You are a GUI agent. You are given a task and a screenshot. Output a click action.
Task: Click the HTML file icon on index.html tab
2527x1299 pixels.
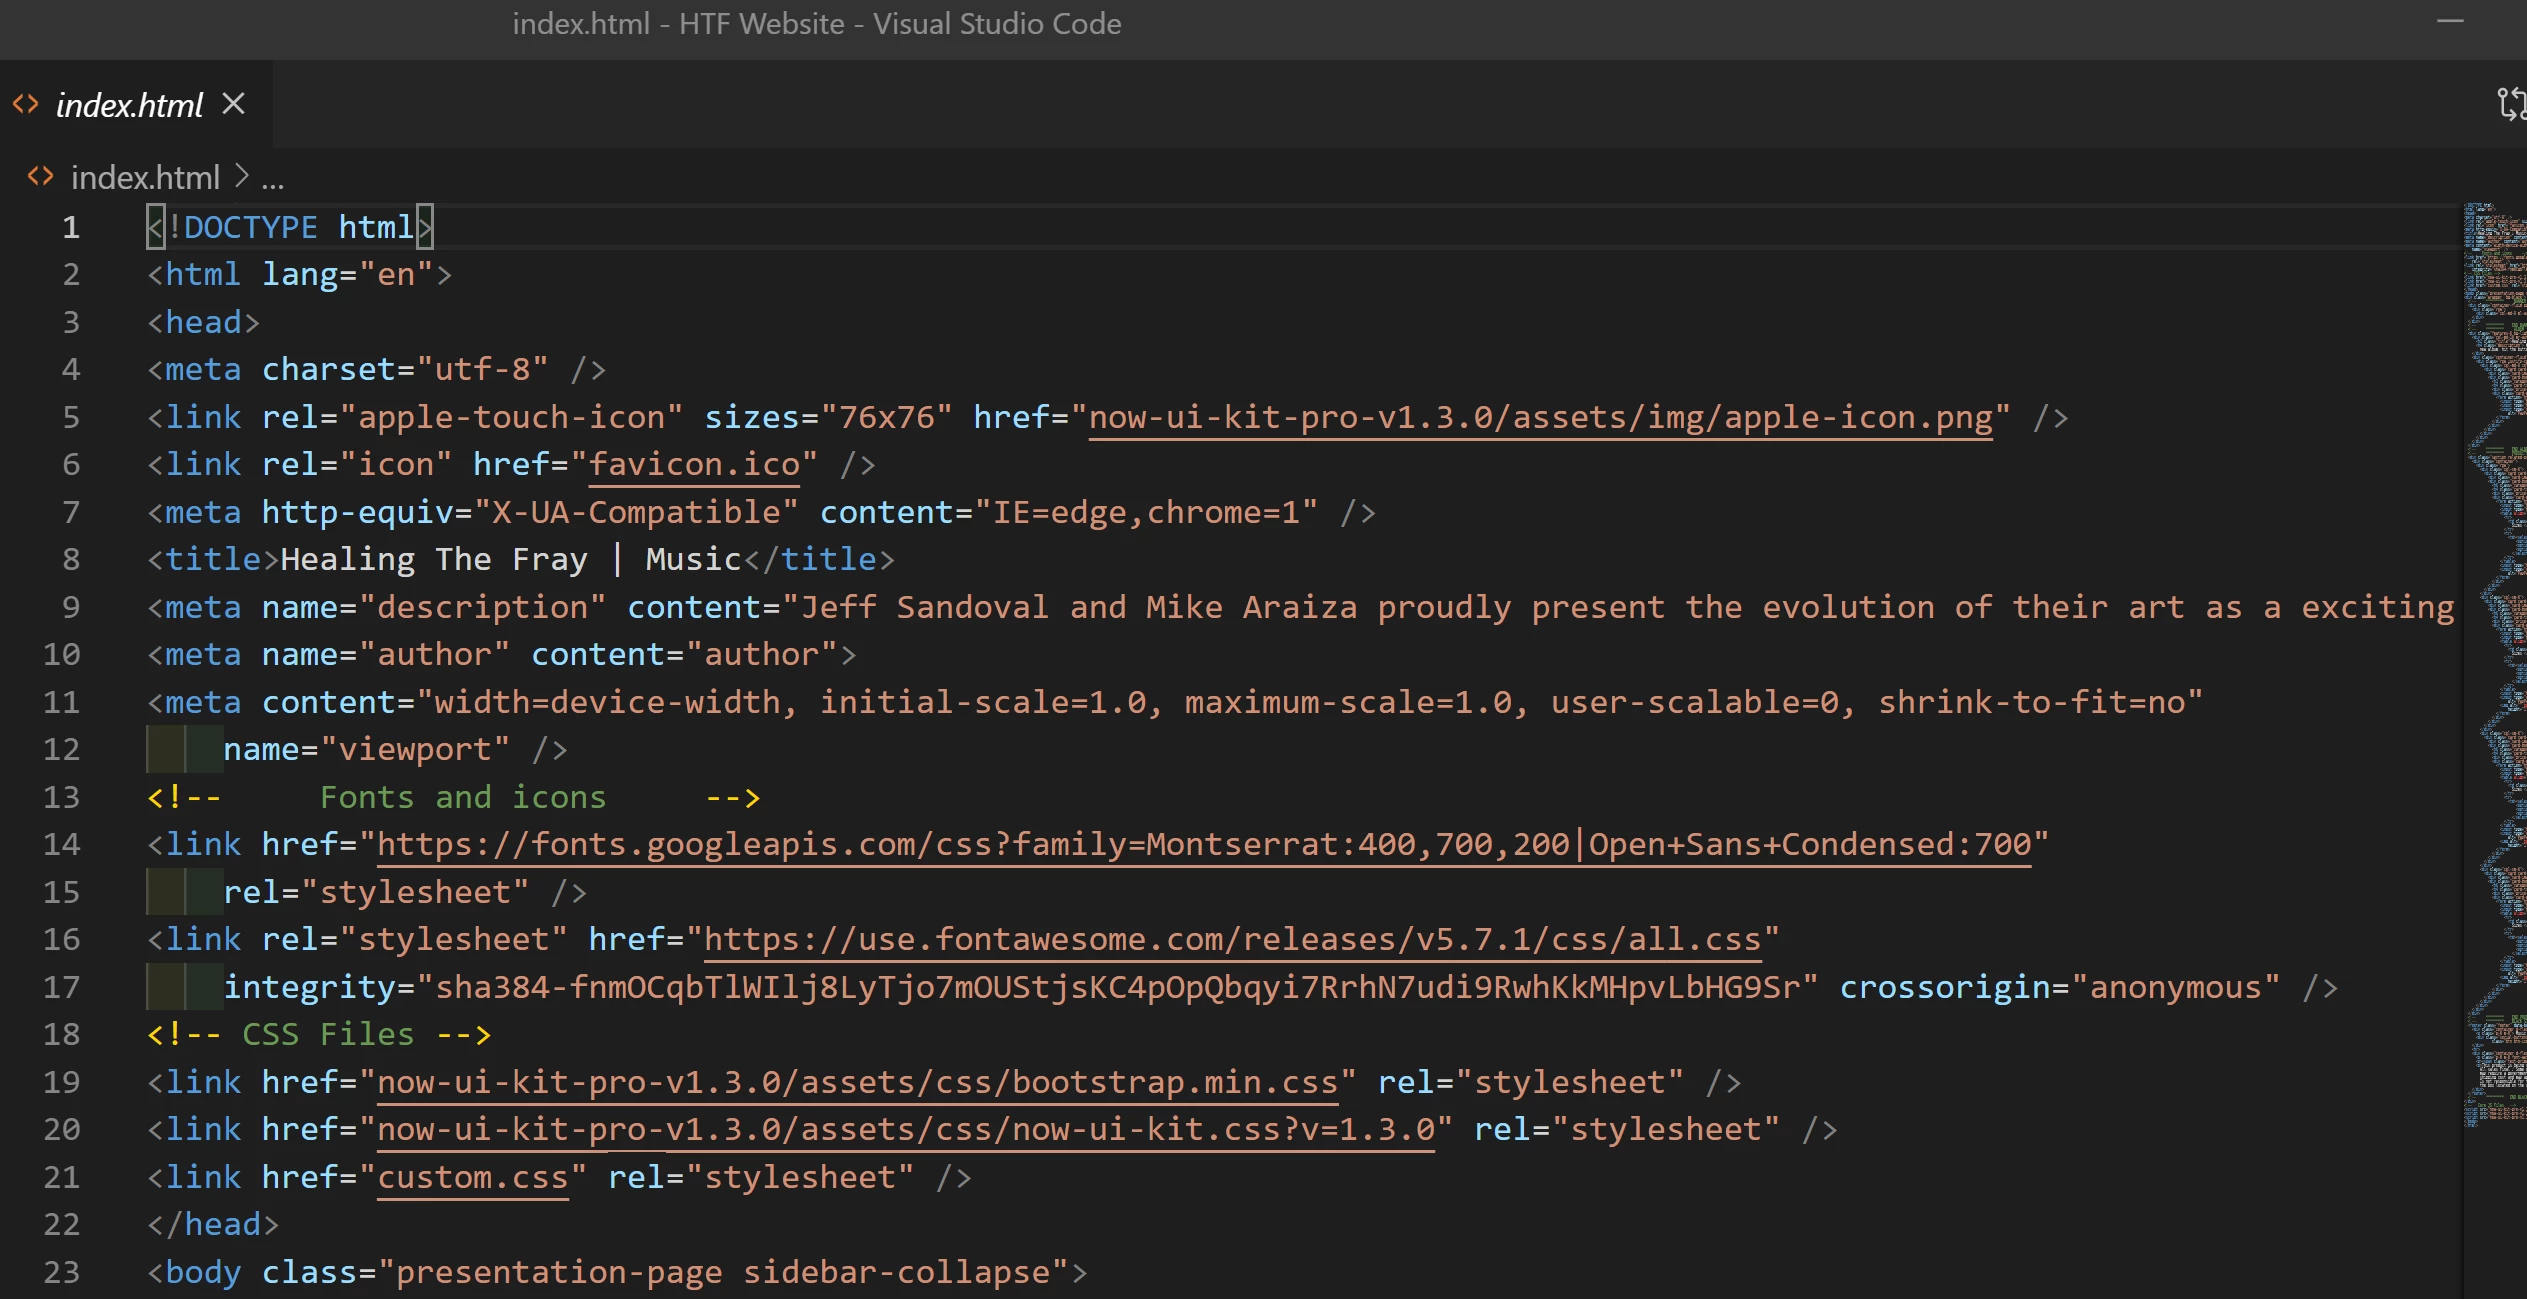[x=25, y=104]
